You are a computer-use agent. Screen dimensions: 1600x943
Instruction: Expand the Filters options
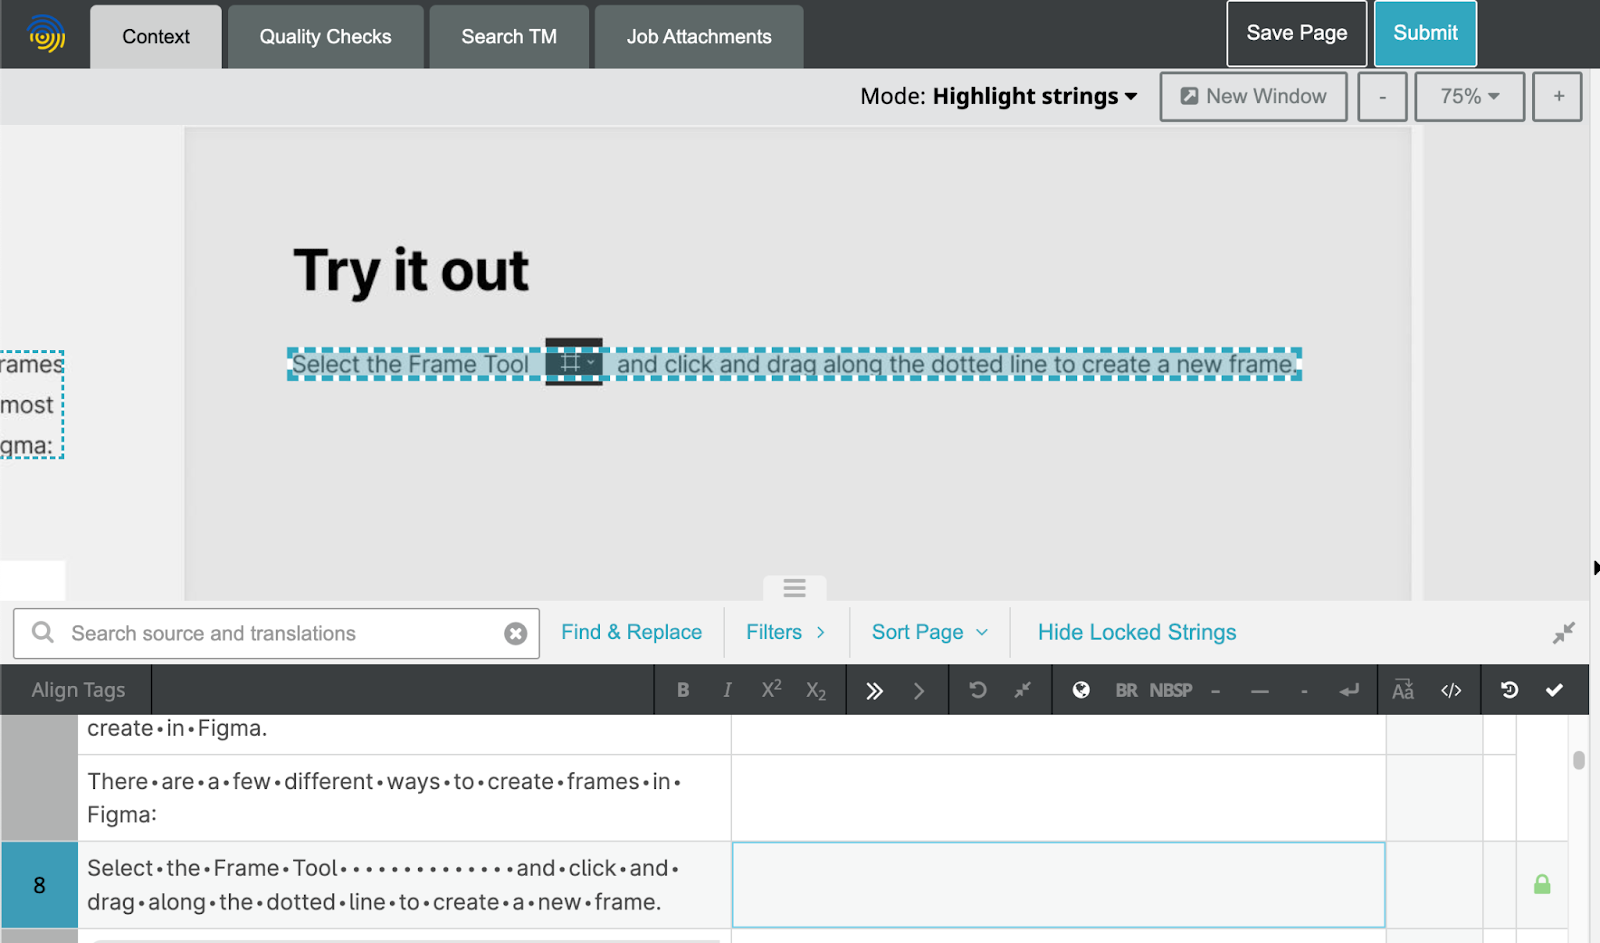(x=785, y=632)
